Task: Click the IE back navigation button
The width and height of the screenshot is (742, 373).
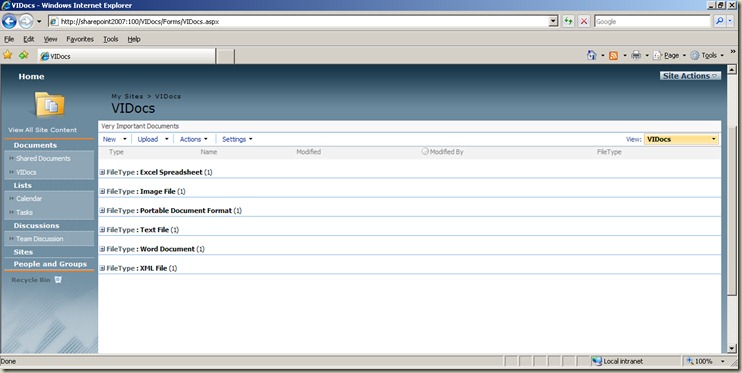Action: click(9, 21)
